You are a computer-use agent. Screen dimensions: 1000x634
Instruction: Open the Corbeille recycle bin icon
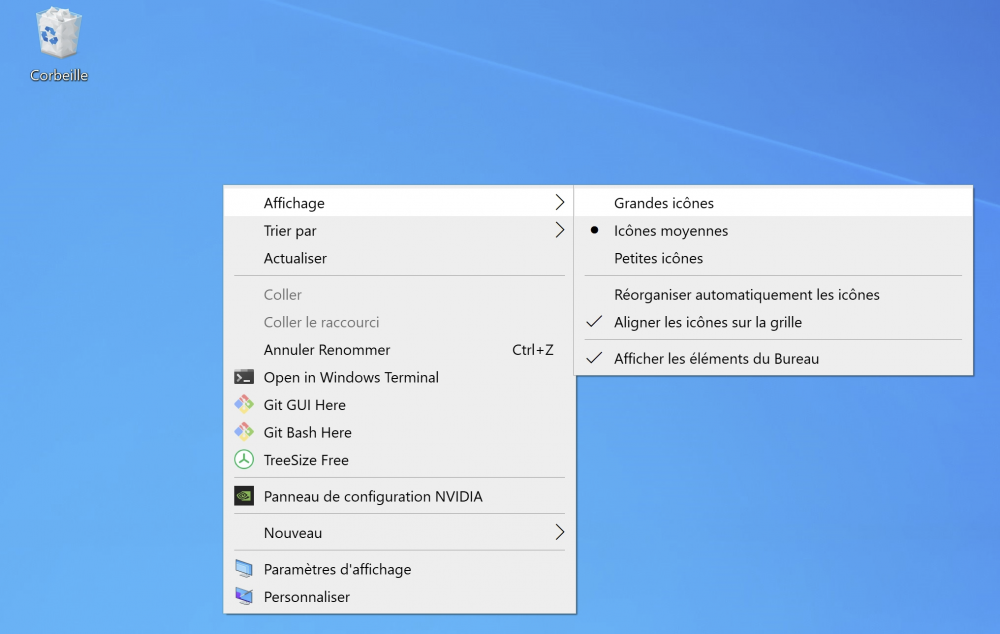coord(59,37)
